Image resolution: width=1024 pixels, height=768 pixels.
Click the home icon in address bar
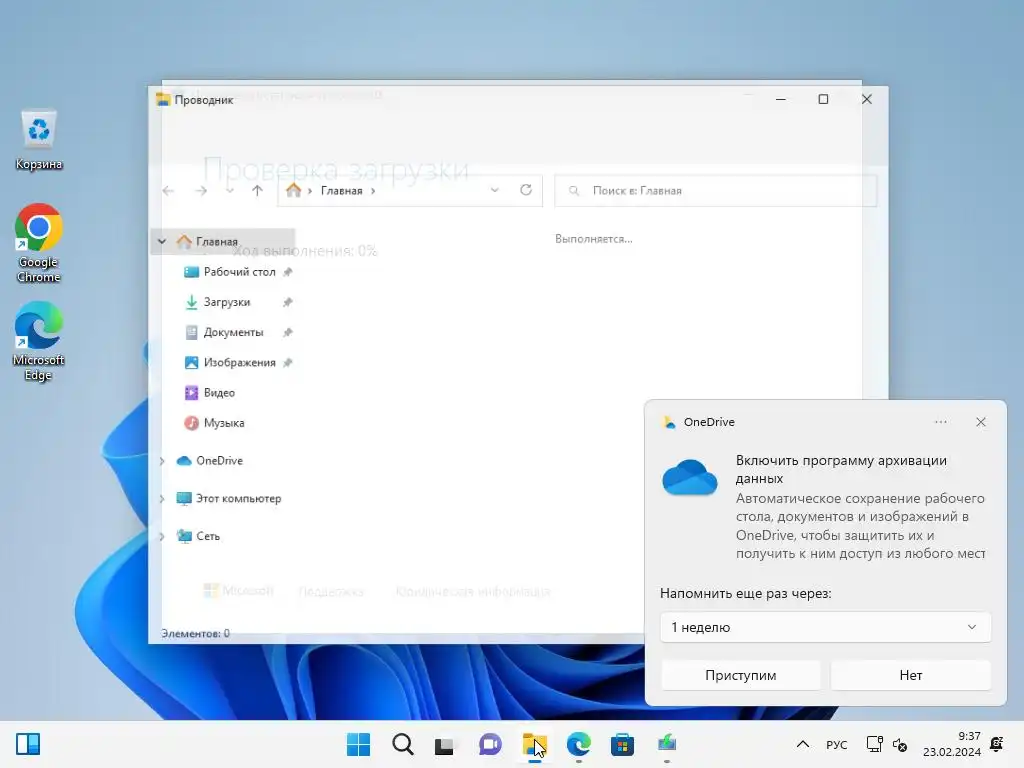[x=294, y=190]
